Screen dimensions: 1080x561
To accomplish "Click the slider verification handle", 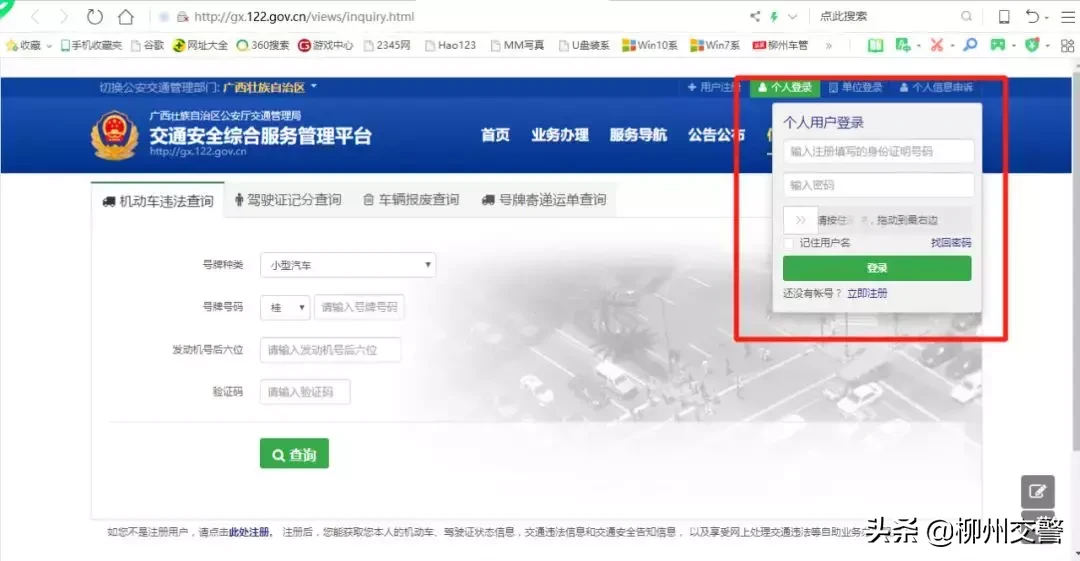I will (x=800, y=220).
